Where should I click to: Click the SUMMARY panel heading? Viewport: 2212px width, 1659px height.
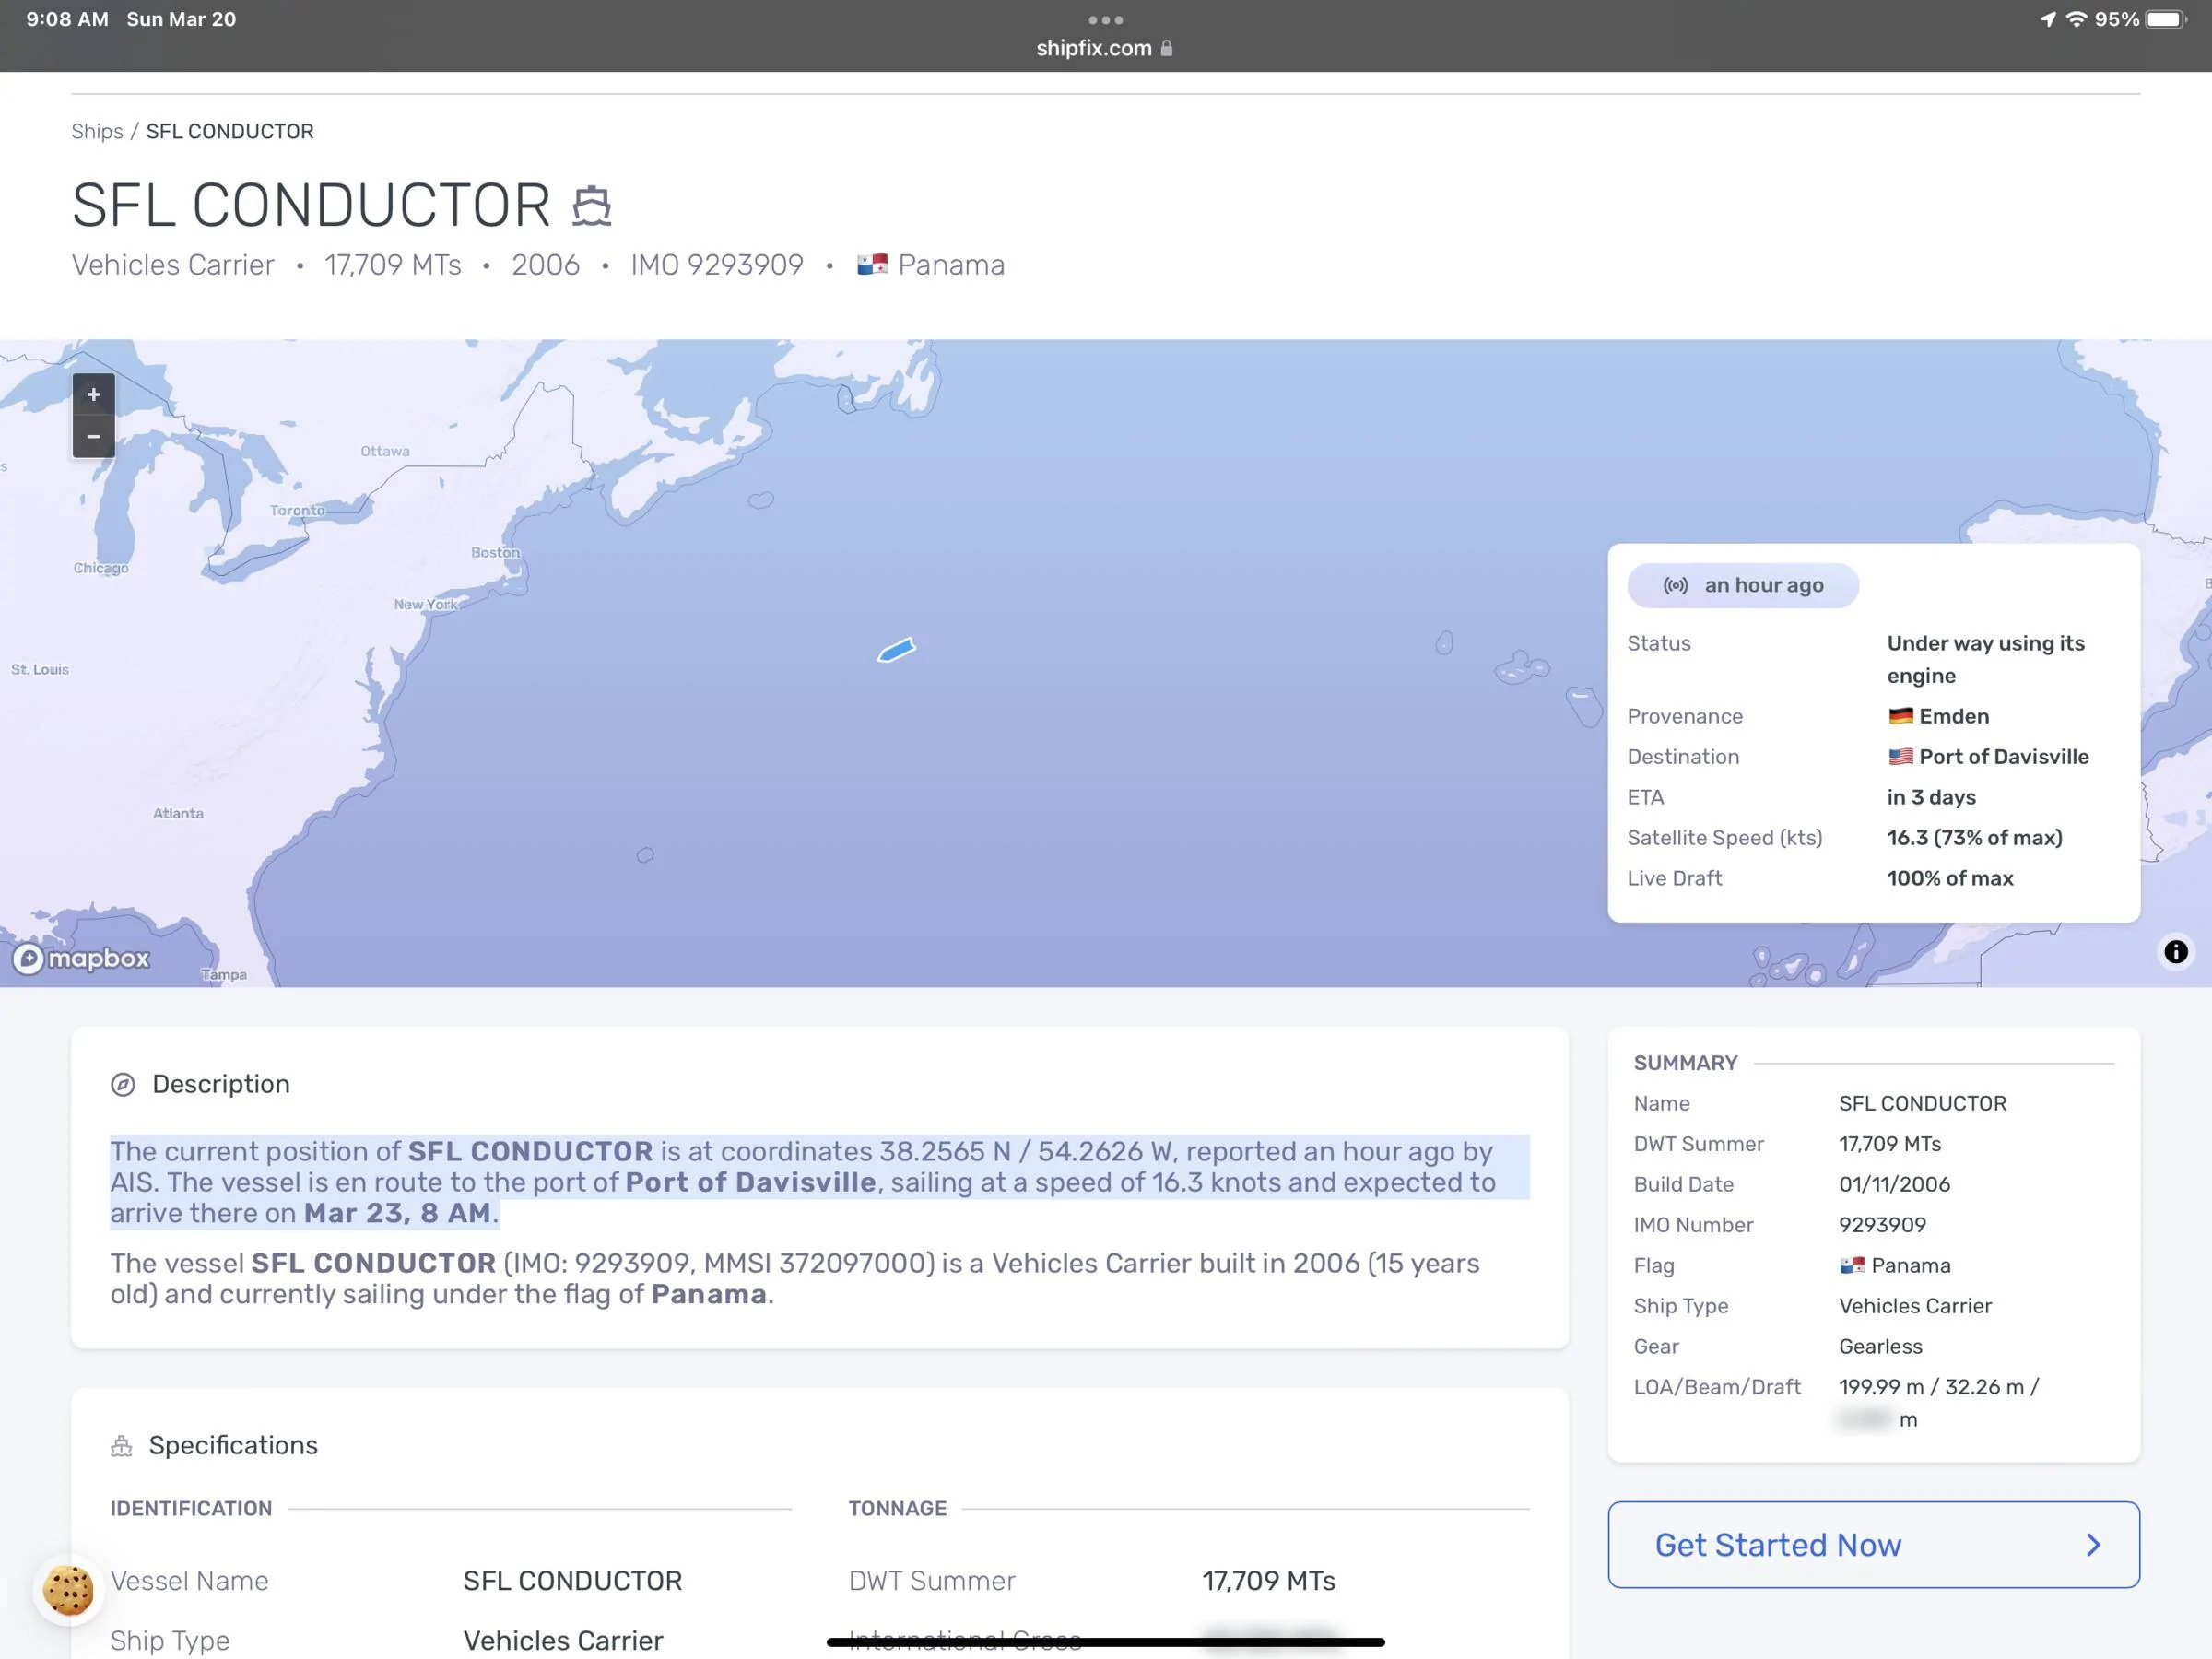(1685, 1063)
